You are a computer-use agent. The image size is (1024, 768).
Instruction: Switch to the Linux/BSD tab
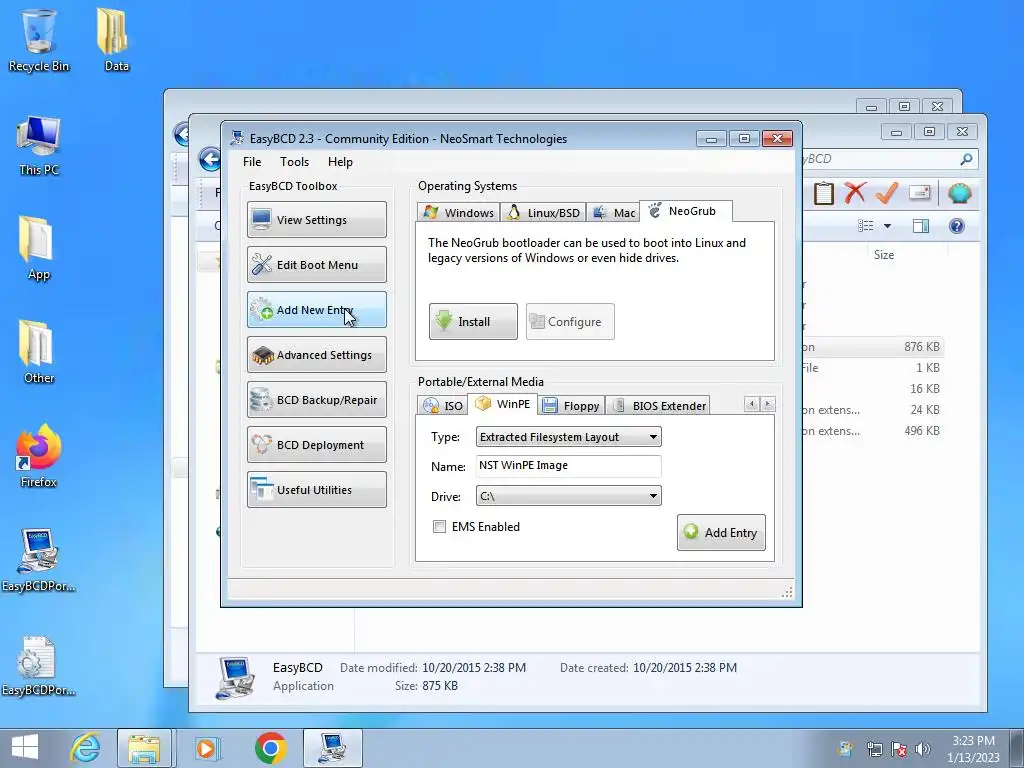[x=543, y=212]
